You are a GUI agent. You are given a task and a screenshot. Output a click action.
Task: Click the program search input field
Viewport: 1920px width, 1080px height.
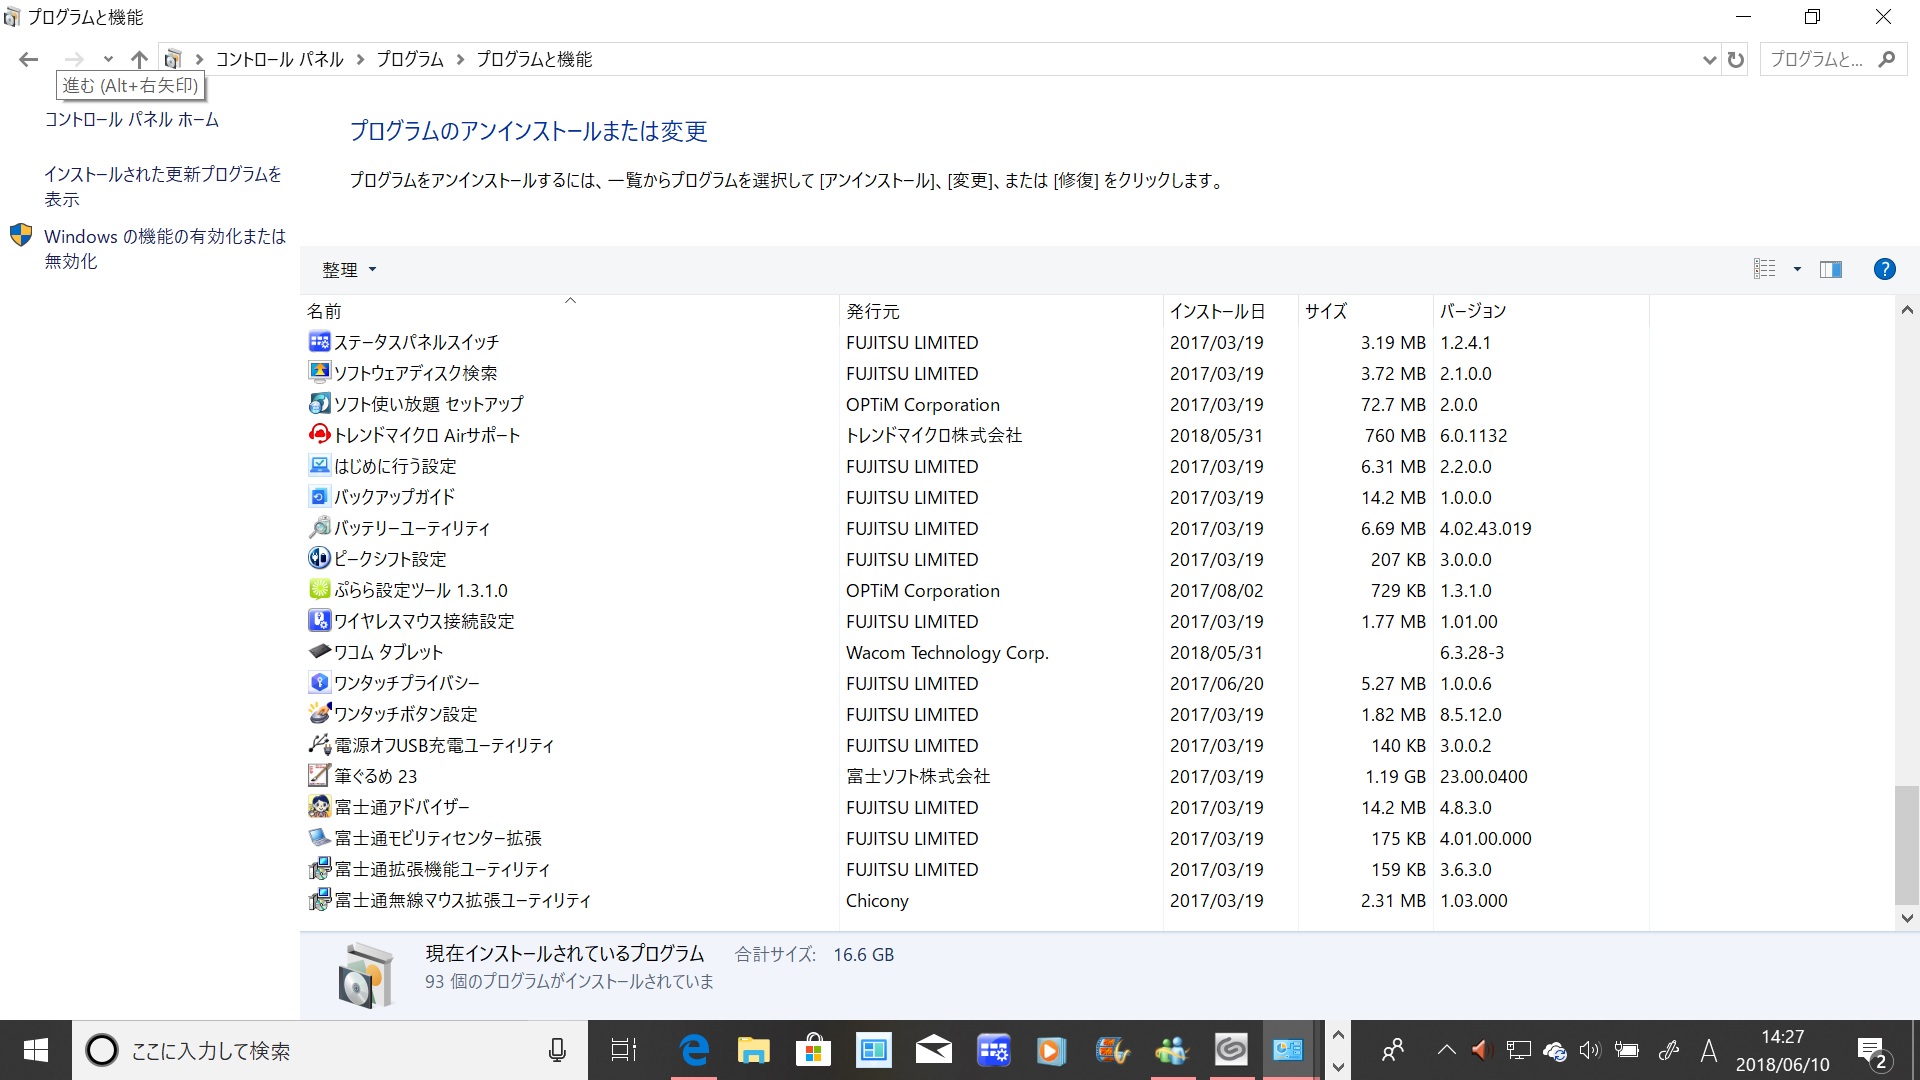pos(1817,60)
